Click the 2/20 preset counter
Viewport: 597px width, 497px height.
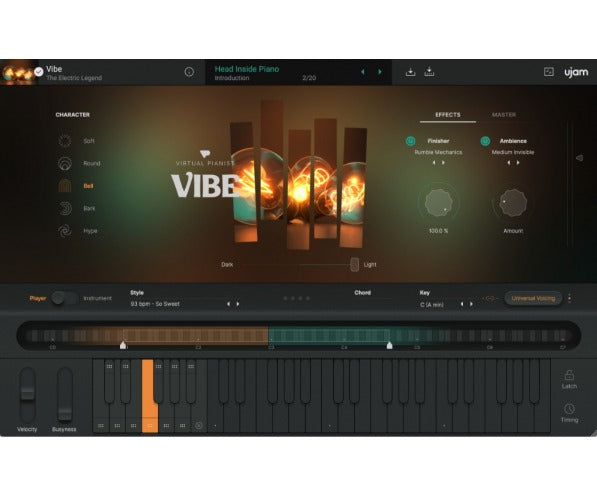tap(309, 78)
